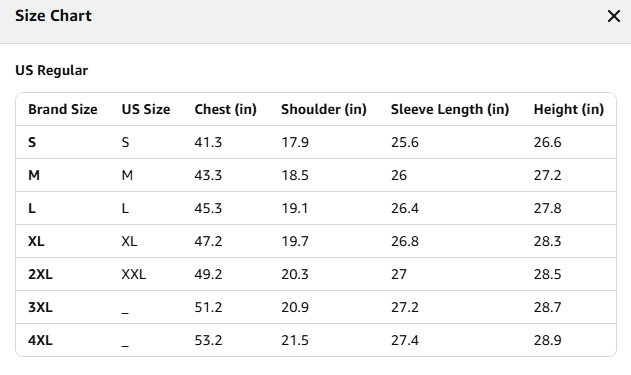The image size is (631, 375).
Task: Click the Brand Size column header
Action: [x=63, y=109]
